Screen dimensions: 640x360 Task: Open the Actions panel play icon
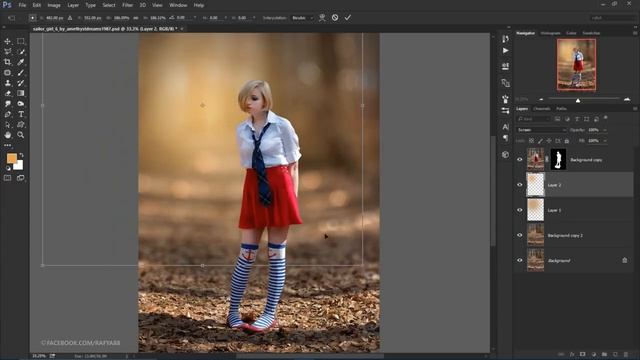click(505, 51)
